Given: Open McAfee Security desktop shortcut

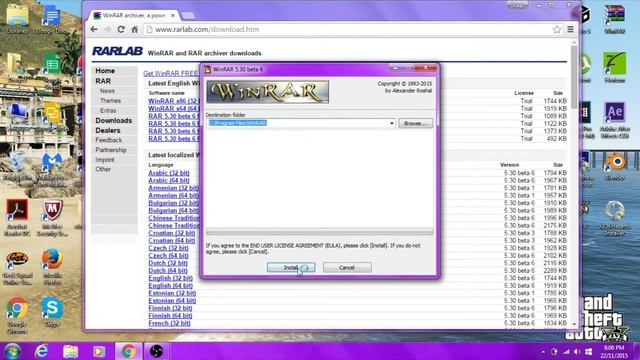Looking at the screenshot, I should pos(52,218).
